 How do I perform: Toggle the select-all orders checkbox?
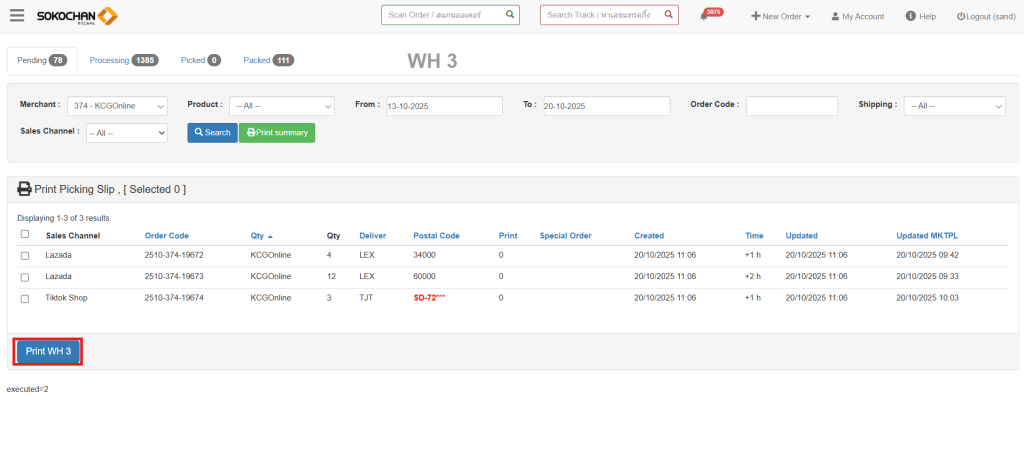[25, 235]
